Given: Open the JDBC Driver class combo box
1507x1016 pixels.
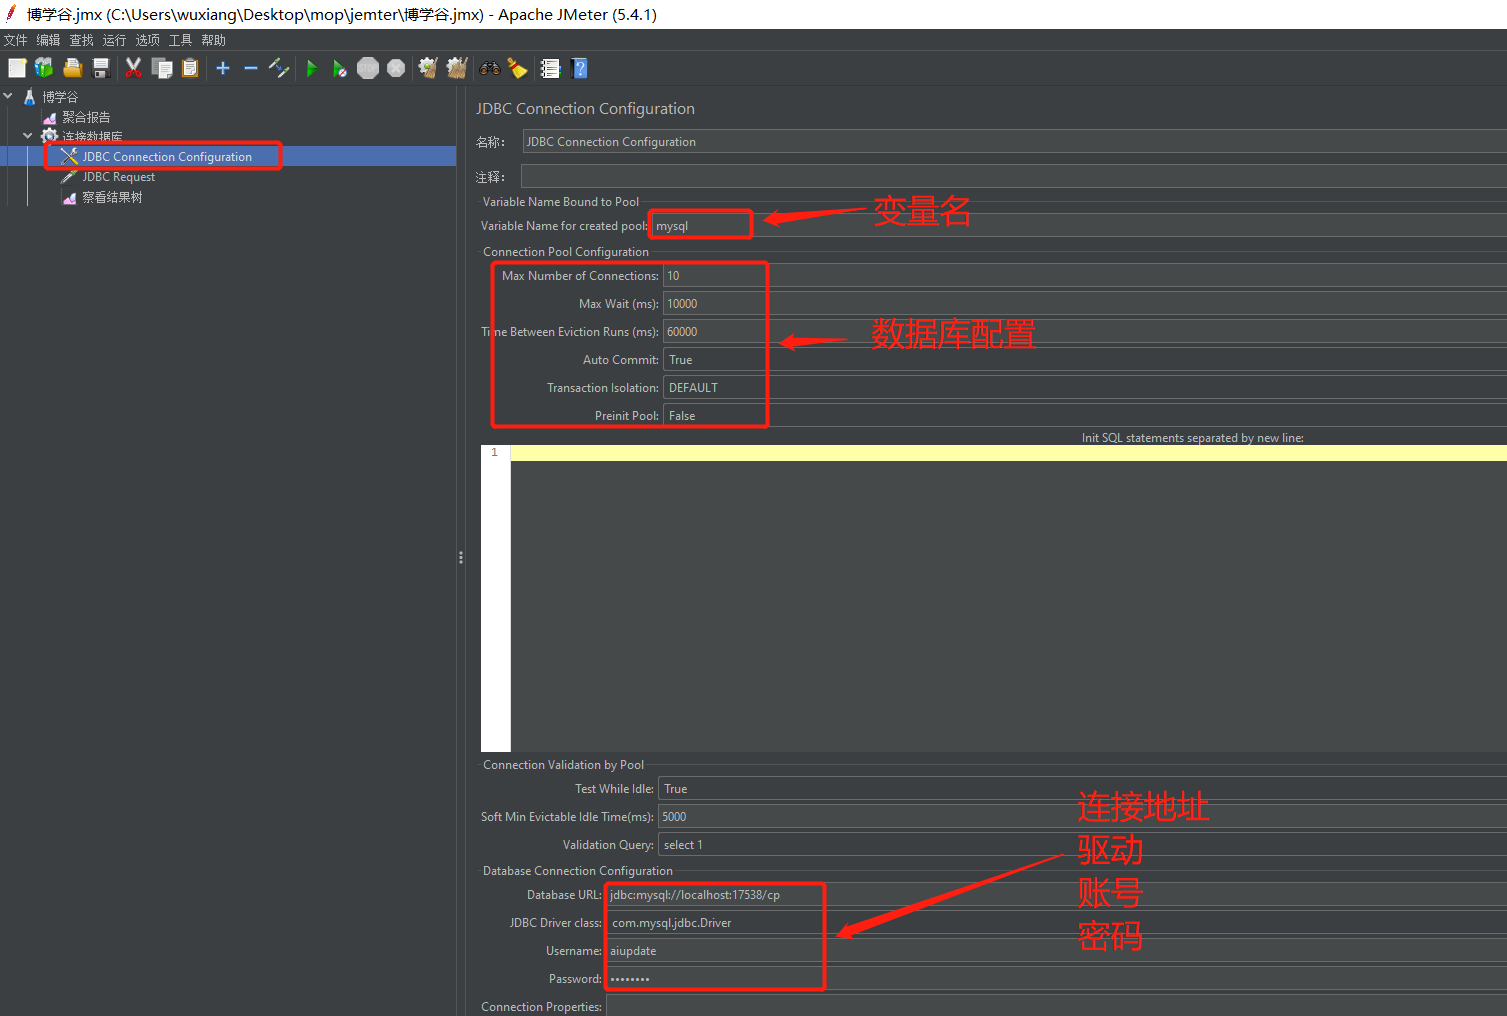Looking at the screenshot, I should coord(1056,923).
